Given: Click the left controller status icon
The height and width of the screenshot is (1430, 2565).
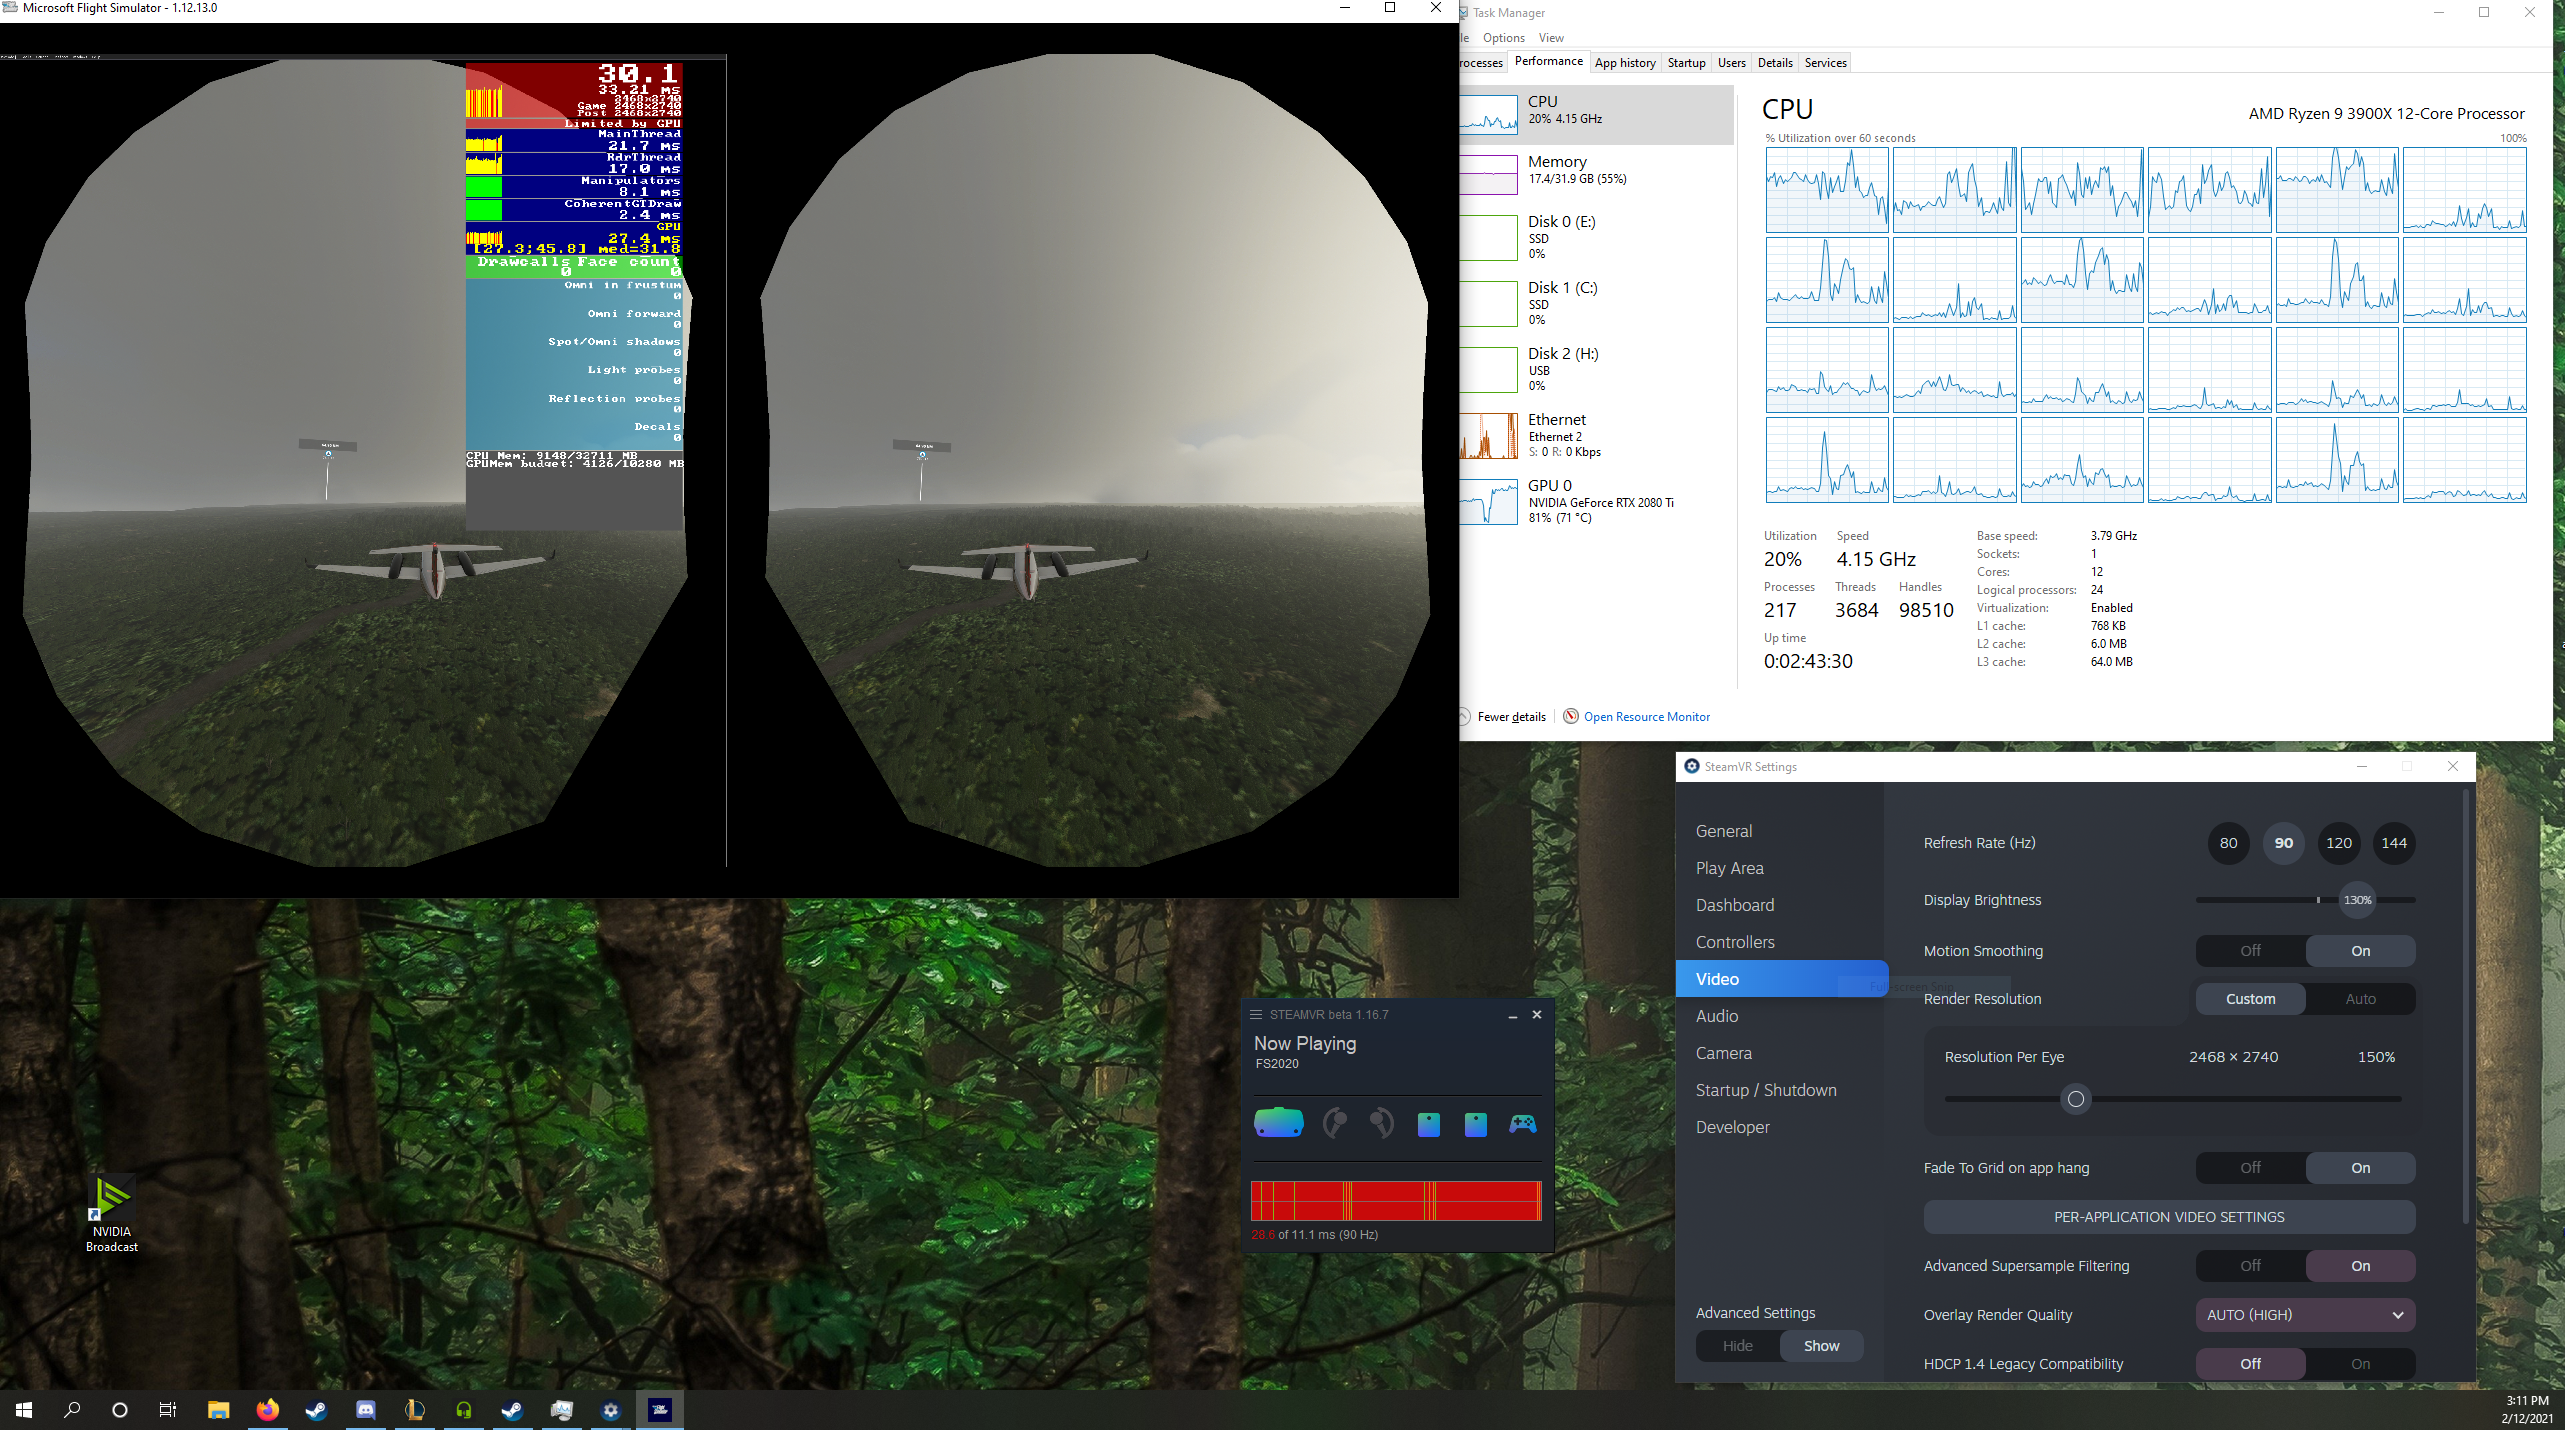Looking at the screenshot, I should [1334, 1123].
